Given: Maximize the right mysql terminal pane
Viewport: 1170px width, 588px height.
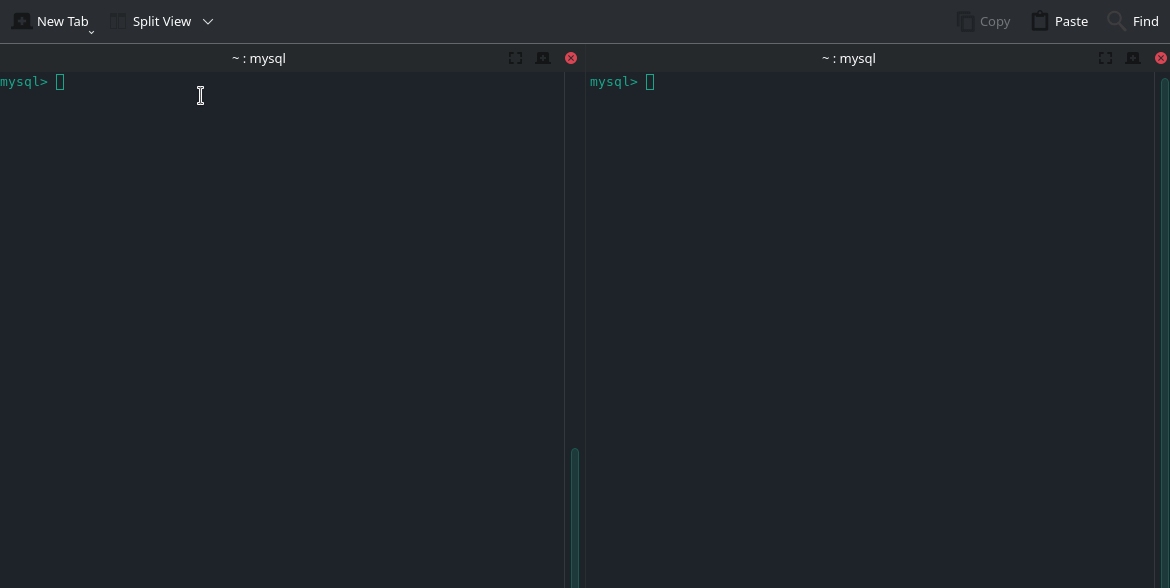Looking at the screenshot, I should pyautogui.click(x=1106, y=58).
